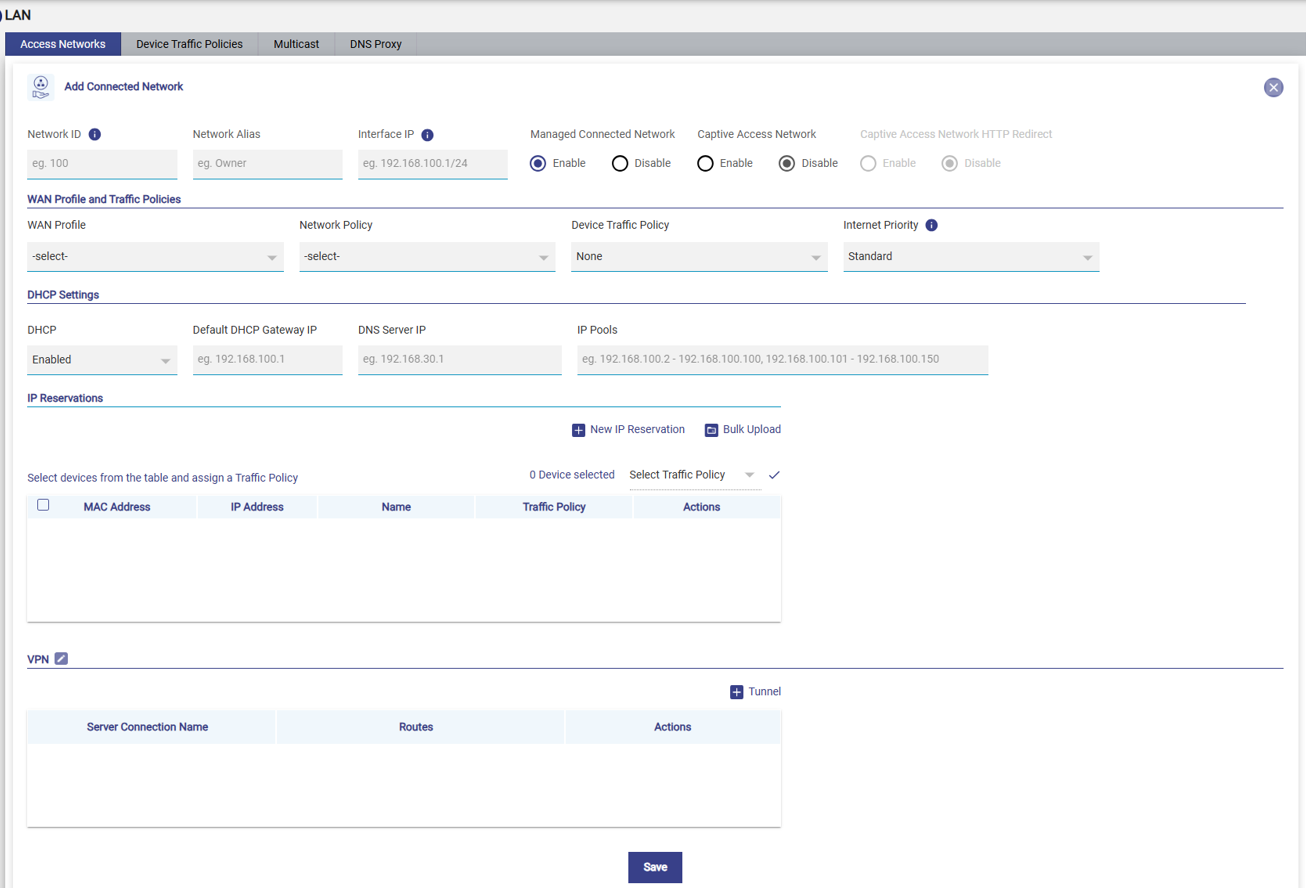Click the VPN edit pencil icon

pyautogui.click(x=61, y=659)
